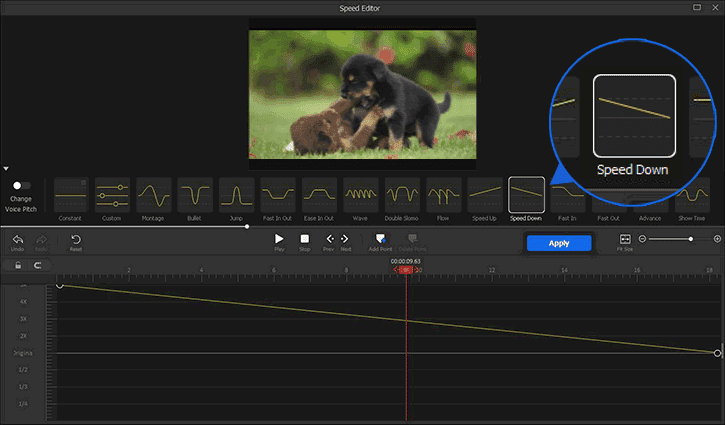Jump to previous keyframe point
Viewport: 725px width, 425px height.
329,240
